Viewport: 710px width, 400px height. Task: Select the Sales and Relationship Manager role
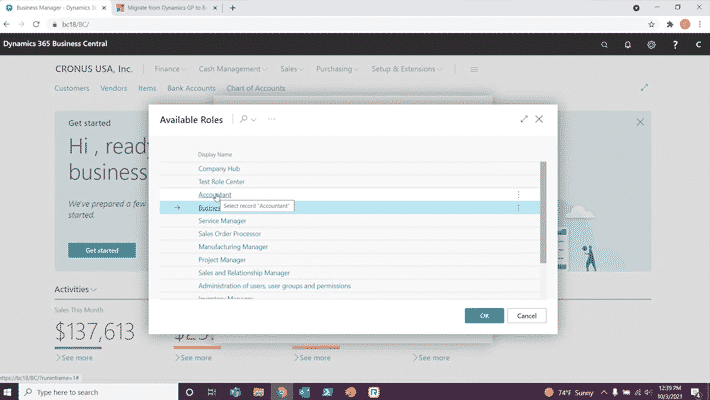tap(244, 273)
